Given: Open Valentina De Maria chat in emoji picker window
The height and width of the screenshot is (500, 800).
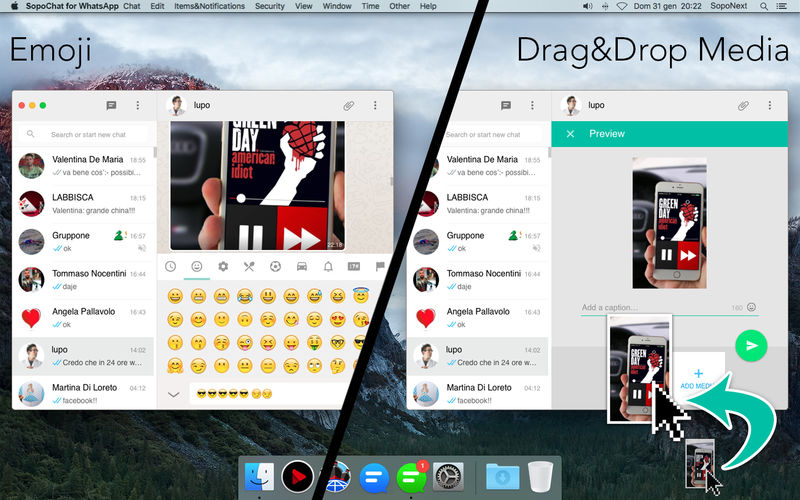Looking at the screenshot, I should [x=83, y=166].
